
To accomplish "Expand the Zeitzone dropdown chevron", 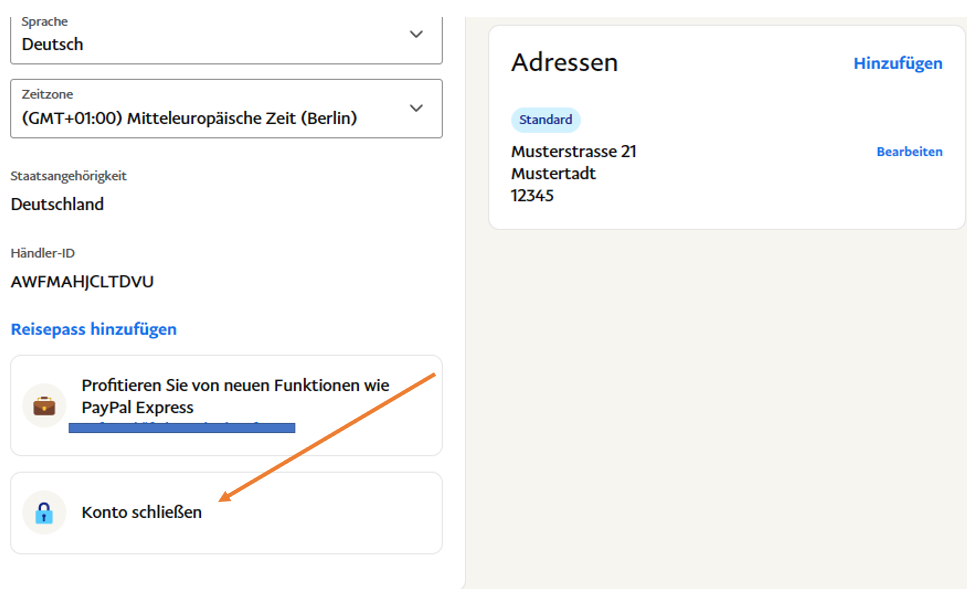I will [x=416, y=108].
